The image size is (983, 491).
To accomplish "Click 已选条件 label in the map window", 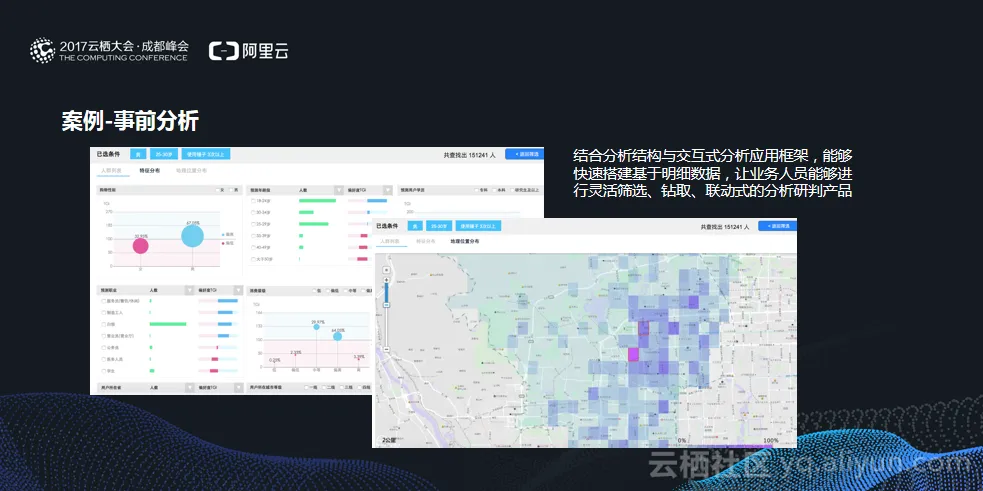I will [x=387, y=226].
